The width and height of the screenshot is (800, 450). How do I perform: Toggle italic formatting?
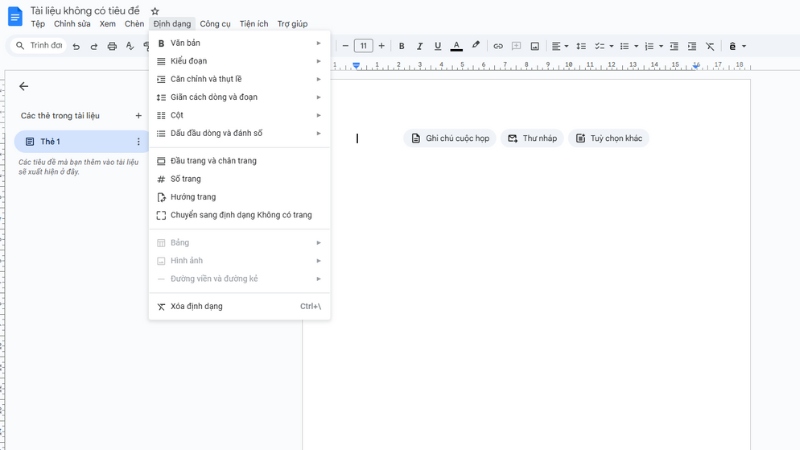419,46
